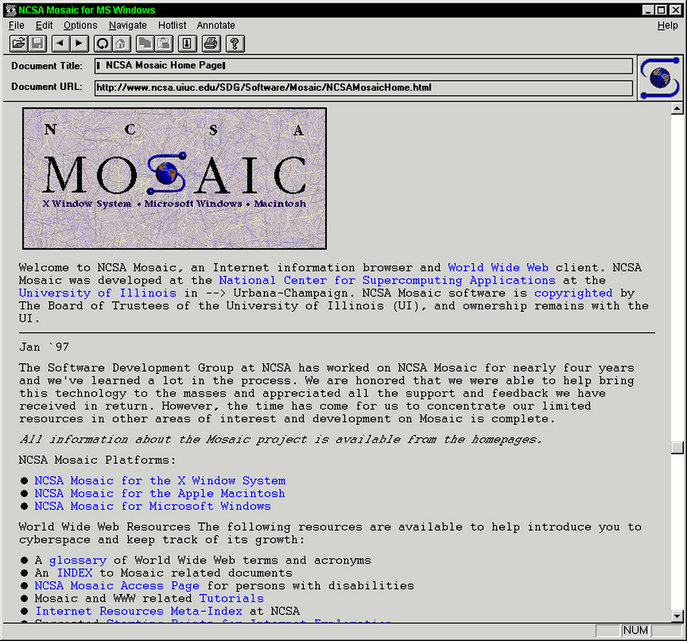Open the Tutorials link
This screenshot has width=687, height=641.
click(231, 599)
